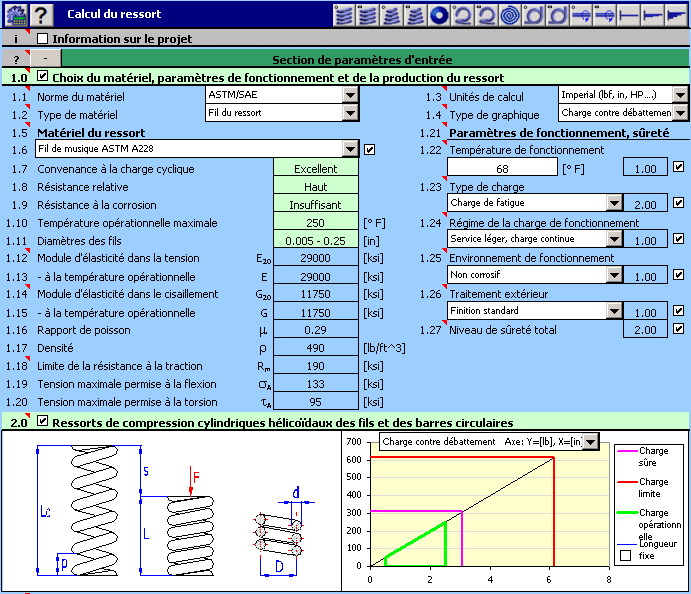Collapse input section with the '-' button
The image size is (691, 594).
click(x=45, y=59)
